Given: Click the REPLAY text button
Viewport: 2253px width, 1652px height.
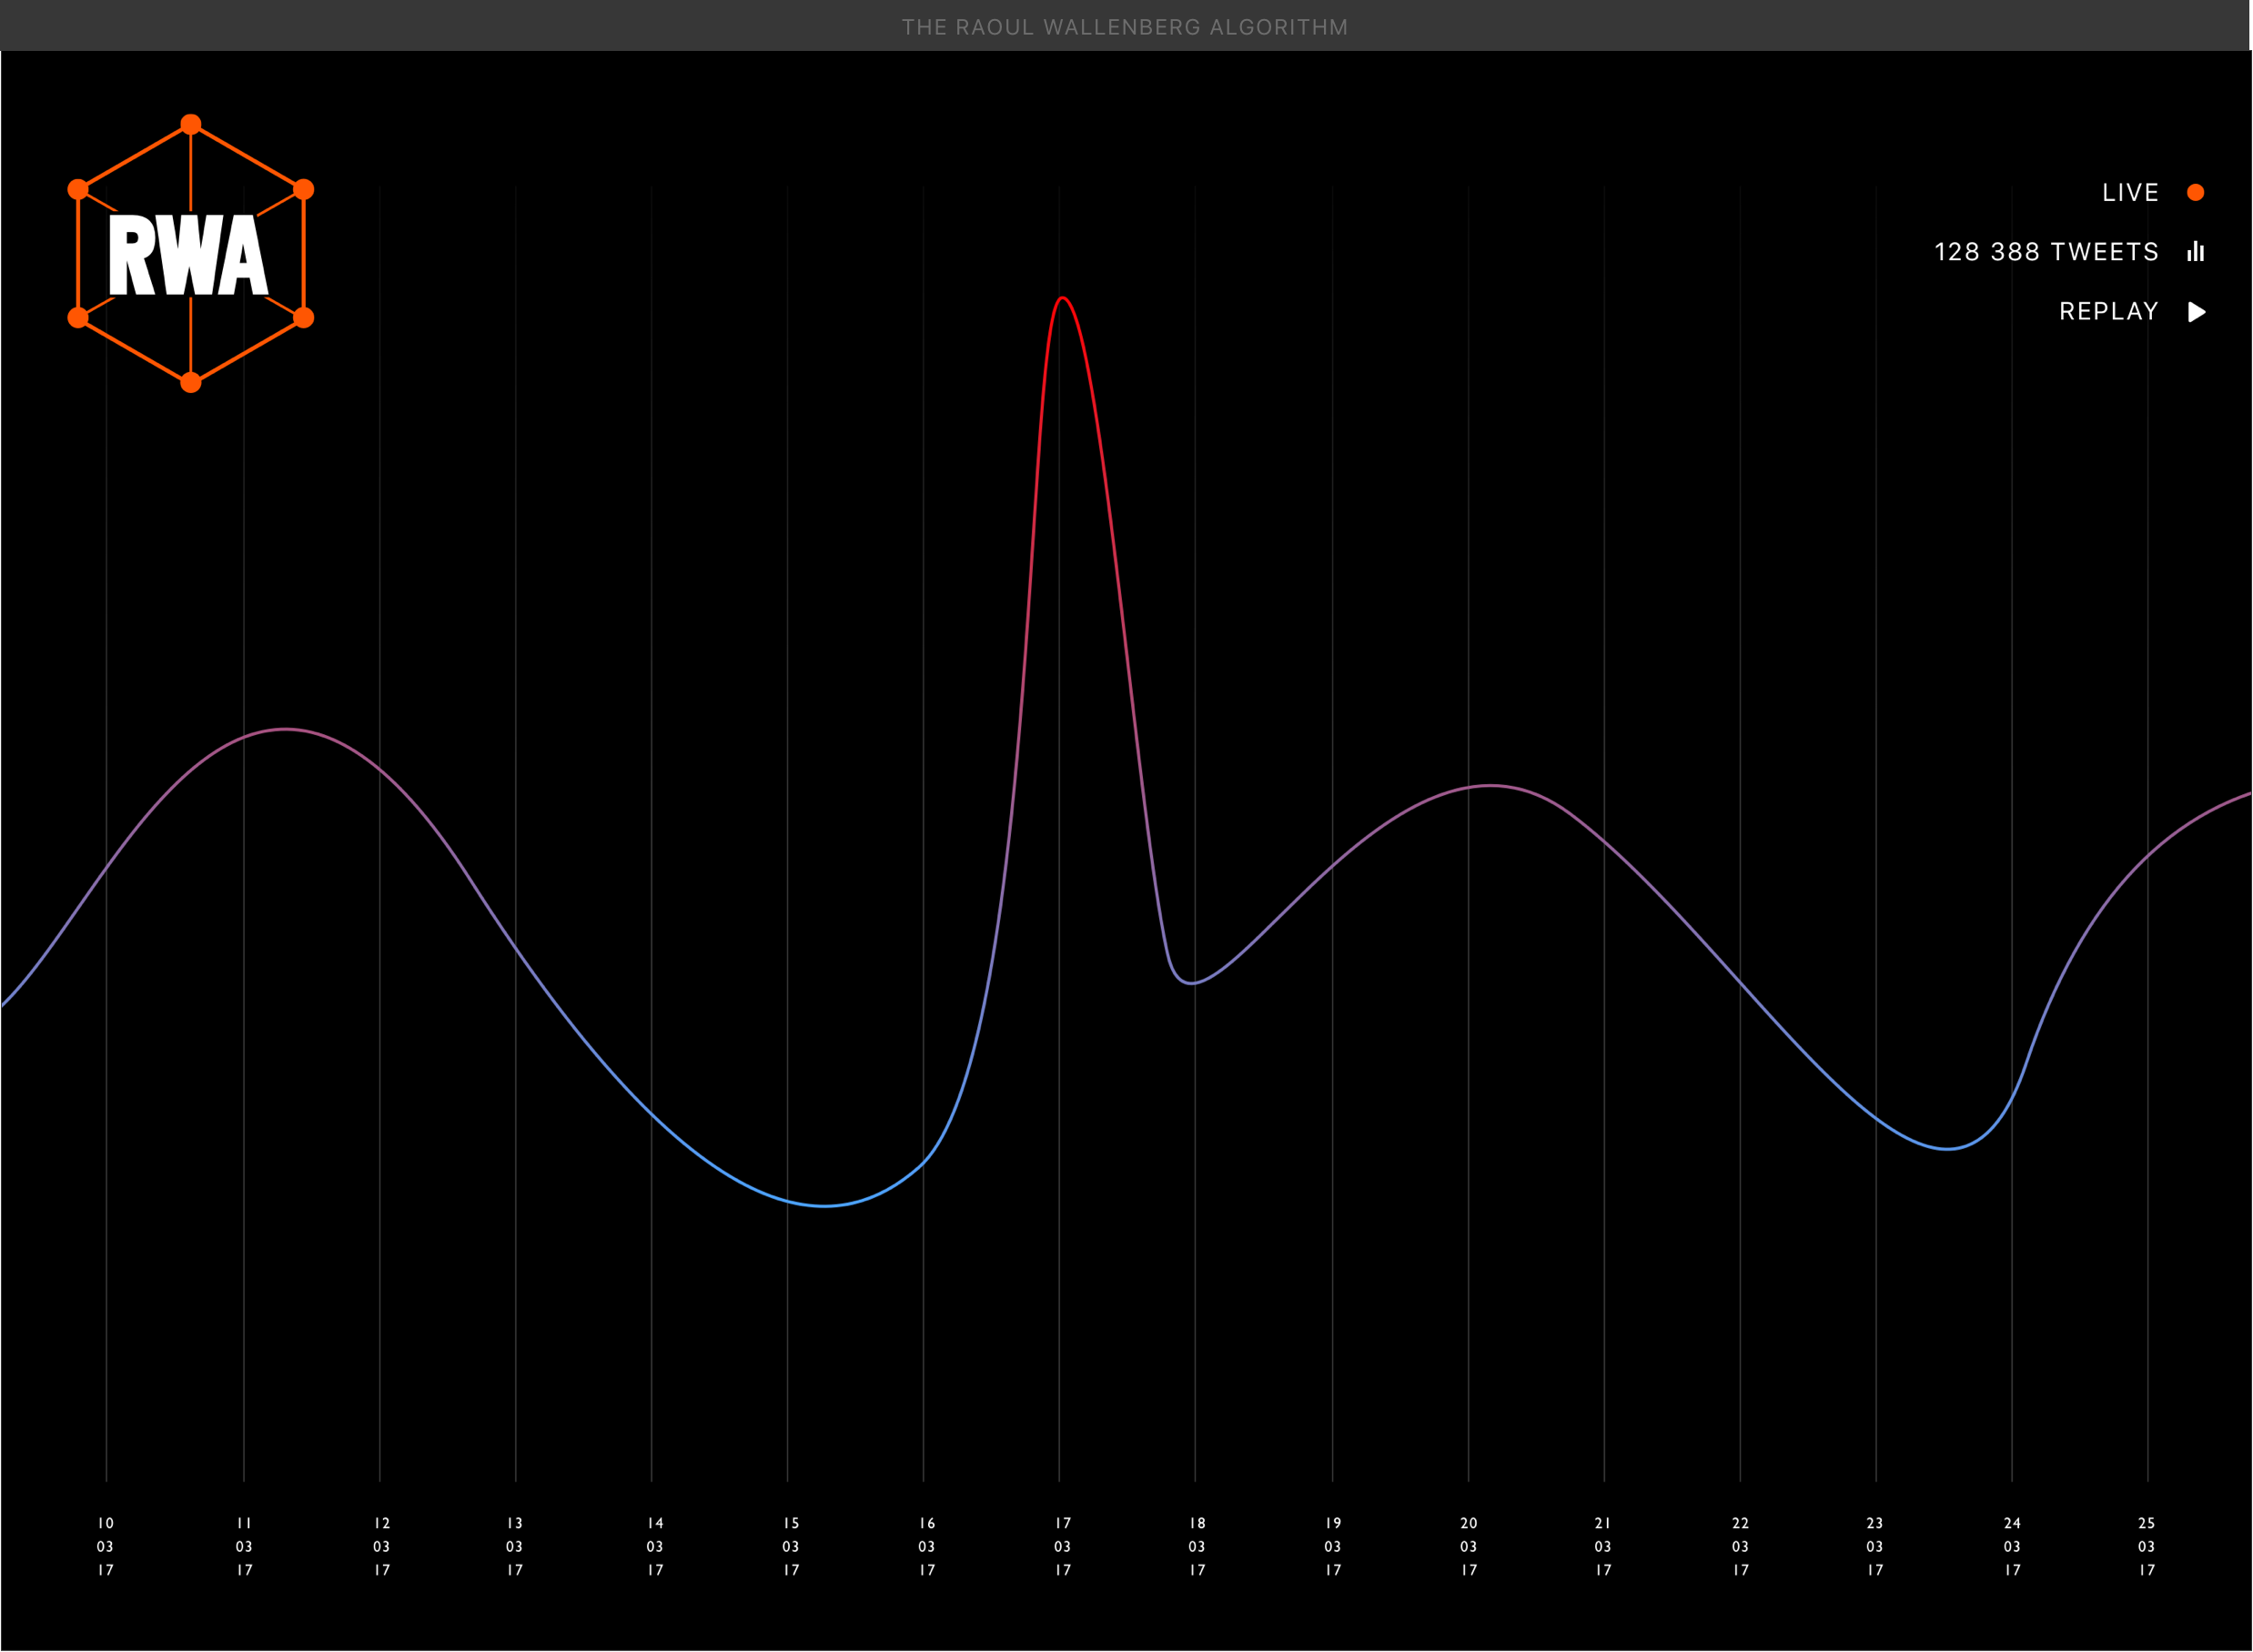Looking at the screenshot, I should [x=2108, y=311].
